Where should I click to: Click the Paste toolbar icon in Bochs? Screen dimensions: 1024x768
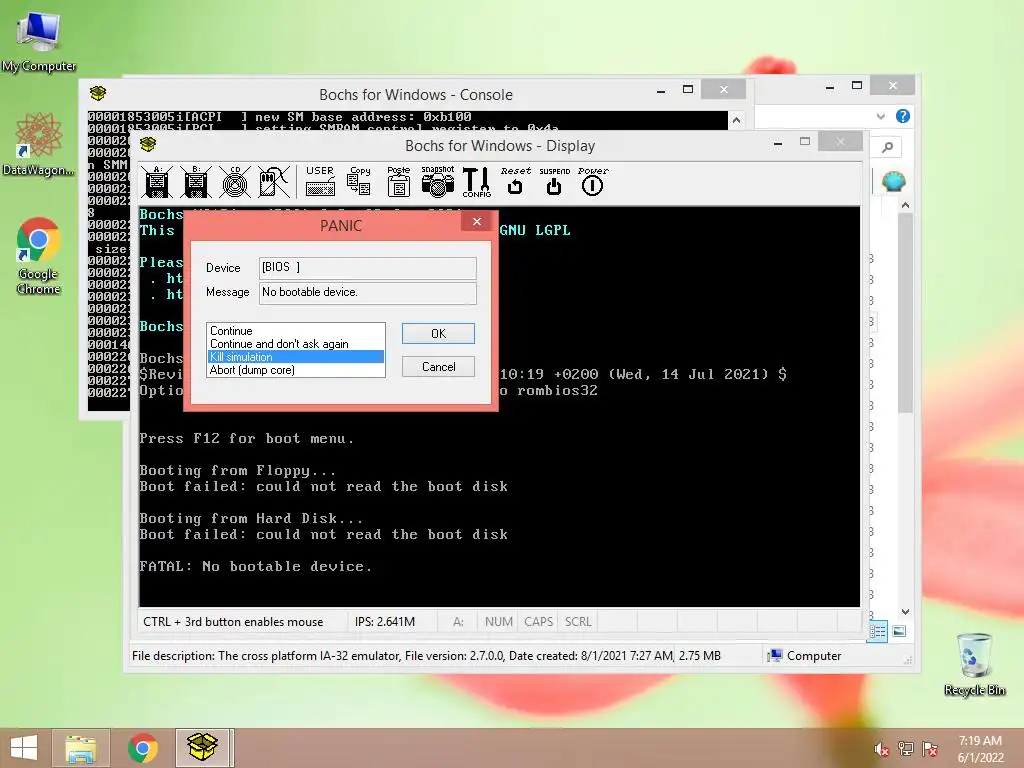coord(398,181)
